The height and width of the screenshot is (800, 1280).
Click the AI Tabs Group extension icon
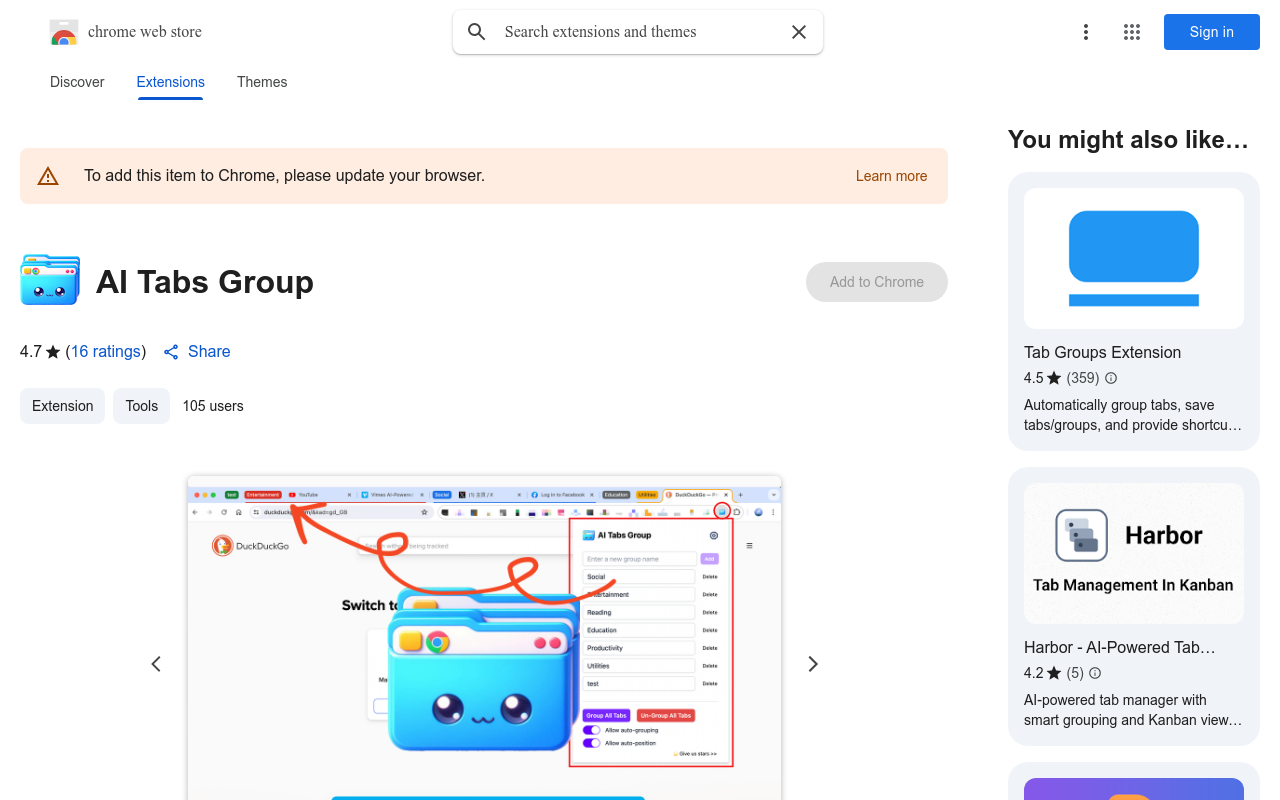pyautogui.click(x=49, y=281)
